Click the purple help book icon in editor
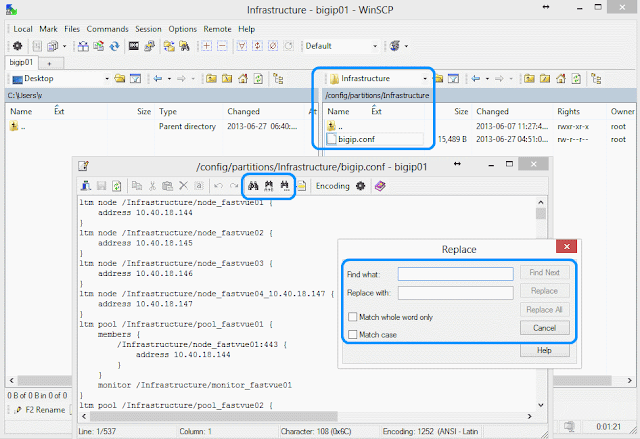The width and height of the screenshot is (640, 439). 380,186
